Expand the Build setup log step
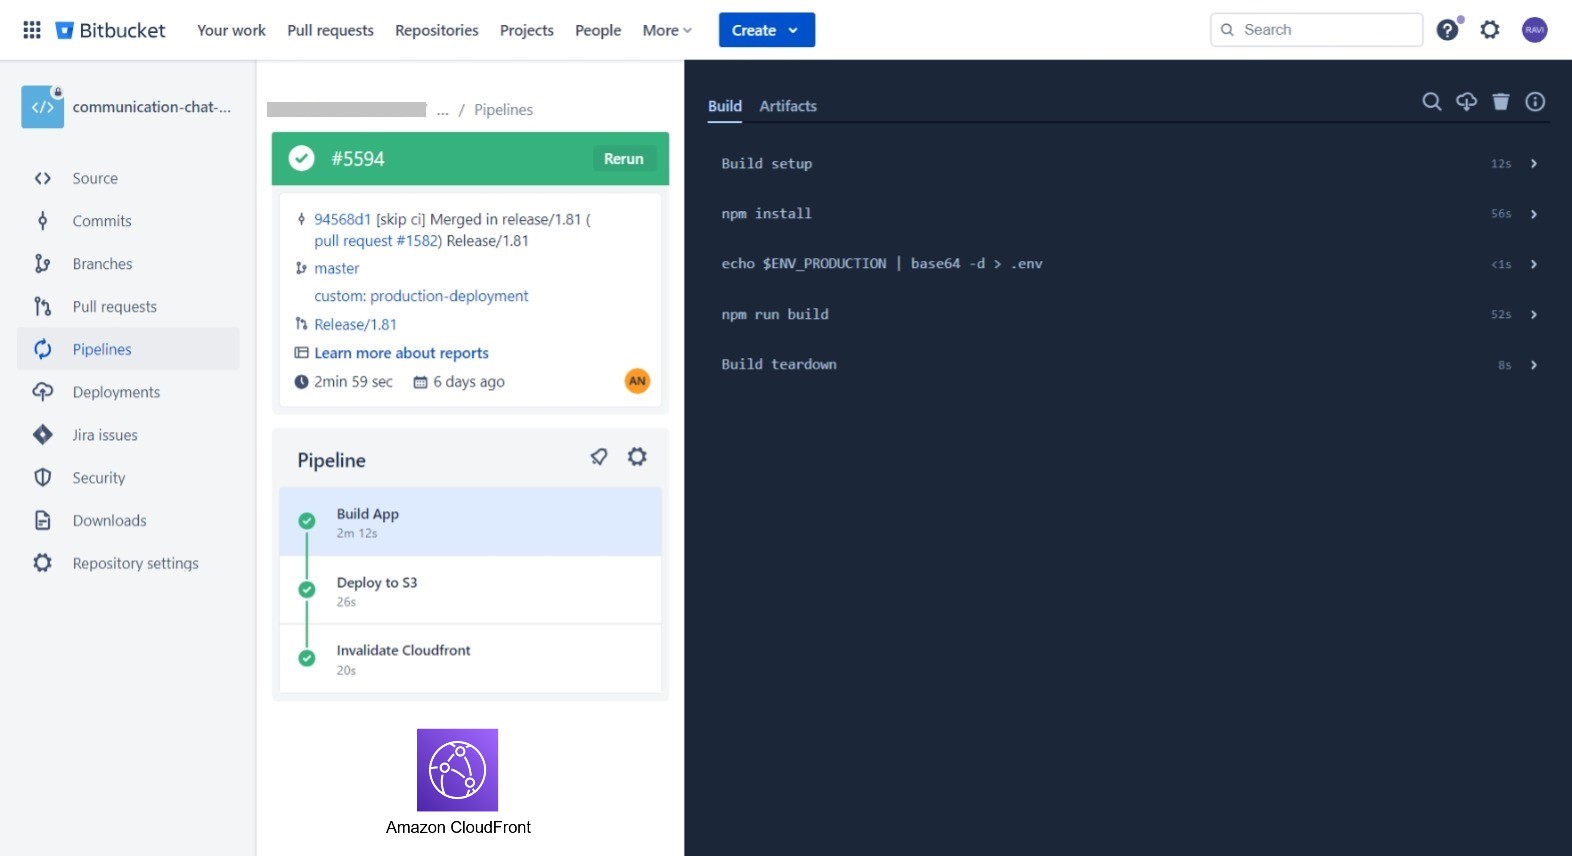Viewport: 1572px width, 856px height. click(1533, 164)
